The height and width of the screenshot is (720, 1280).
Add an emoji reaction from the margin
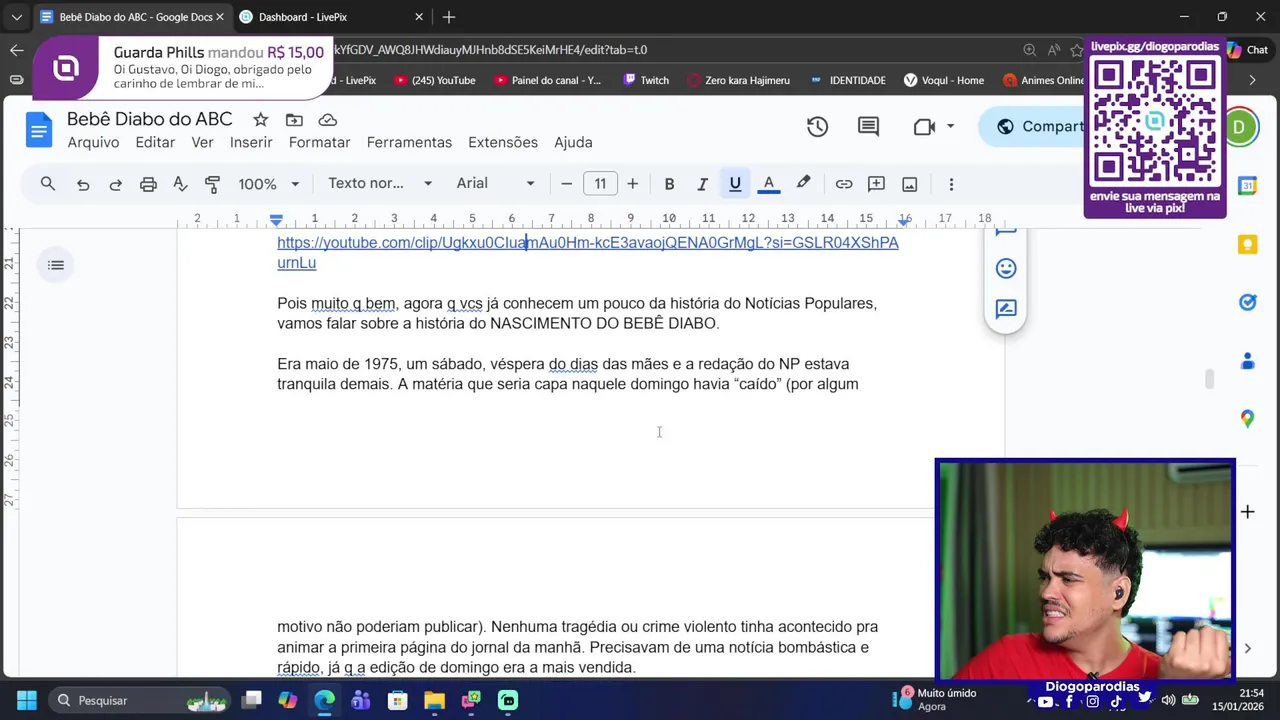click(1006, 268)
